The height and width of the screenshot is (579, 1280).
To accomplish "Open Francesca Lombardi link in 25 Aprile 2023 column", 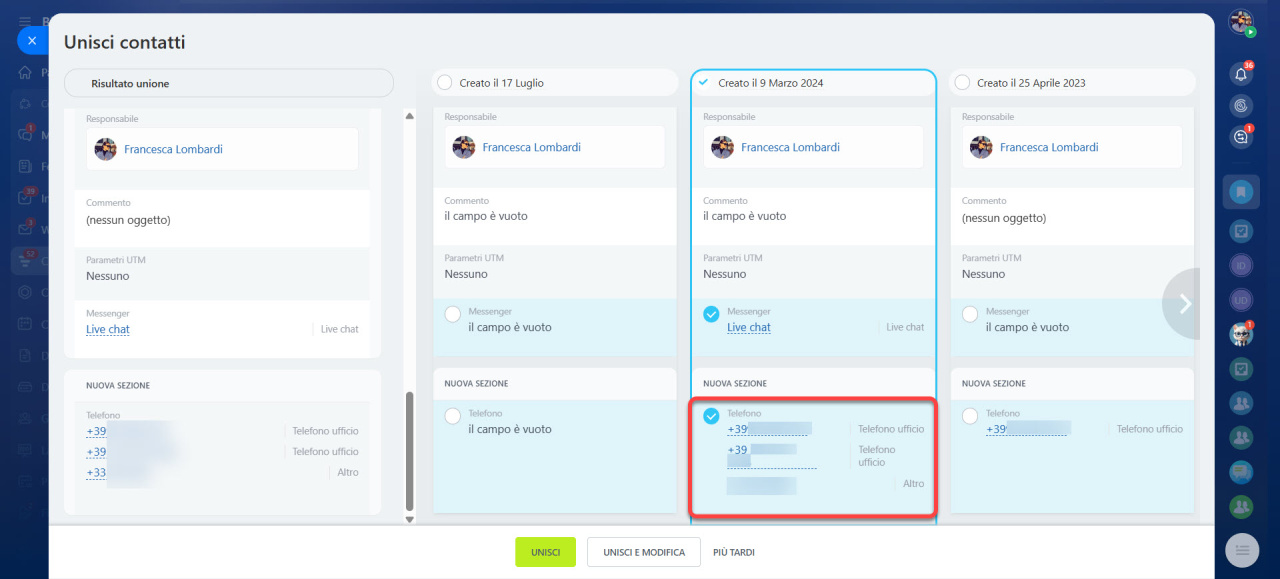I will (x=1049, y=147).
